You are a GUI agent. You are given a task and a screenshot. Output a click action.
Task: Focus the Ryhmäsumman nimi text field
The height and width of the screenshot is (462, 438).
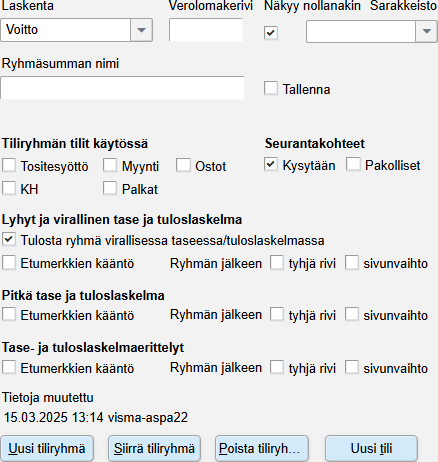(122, 88)
